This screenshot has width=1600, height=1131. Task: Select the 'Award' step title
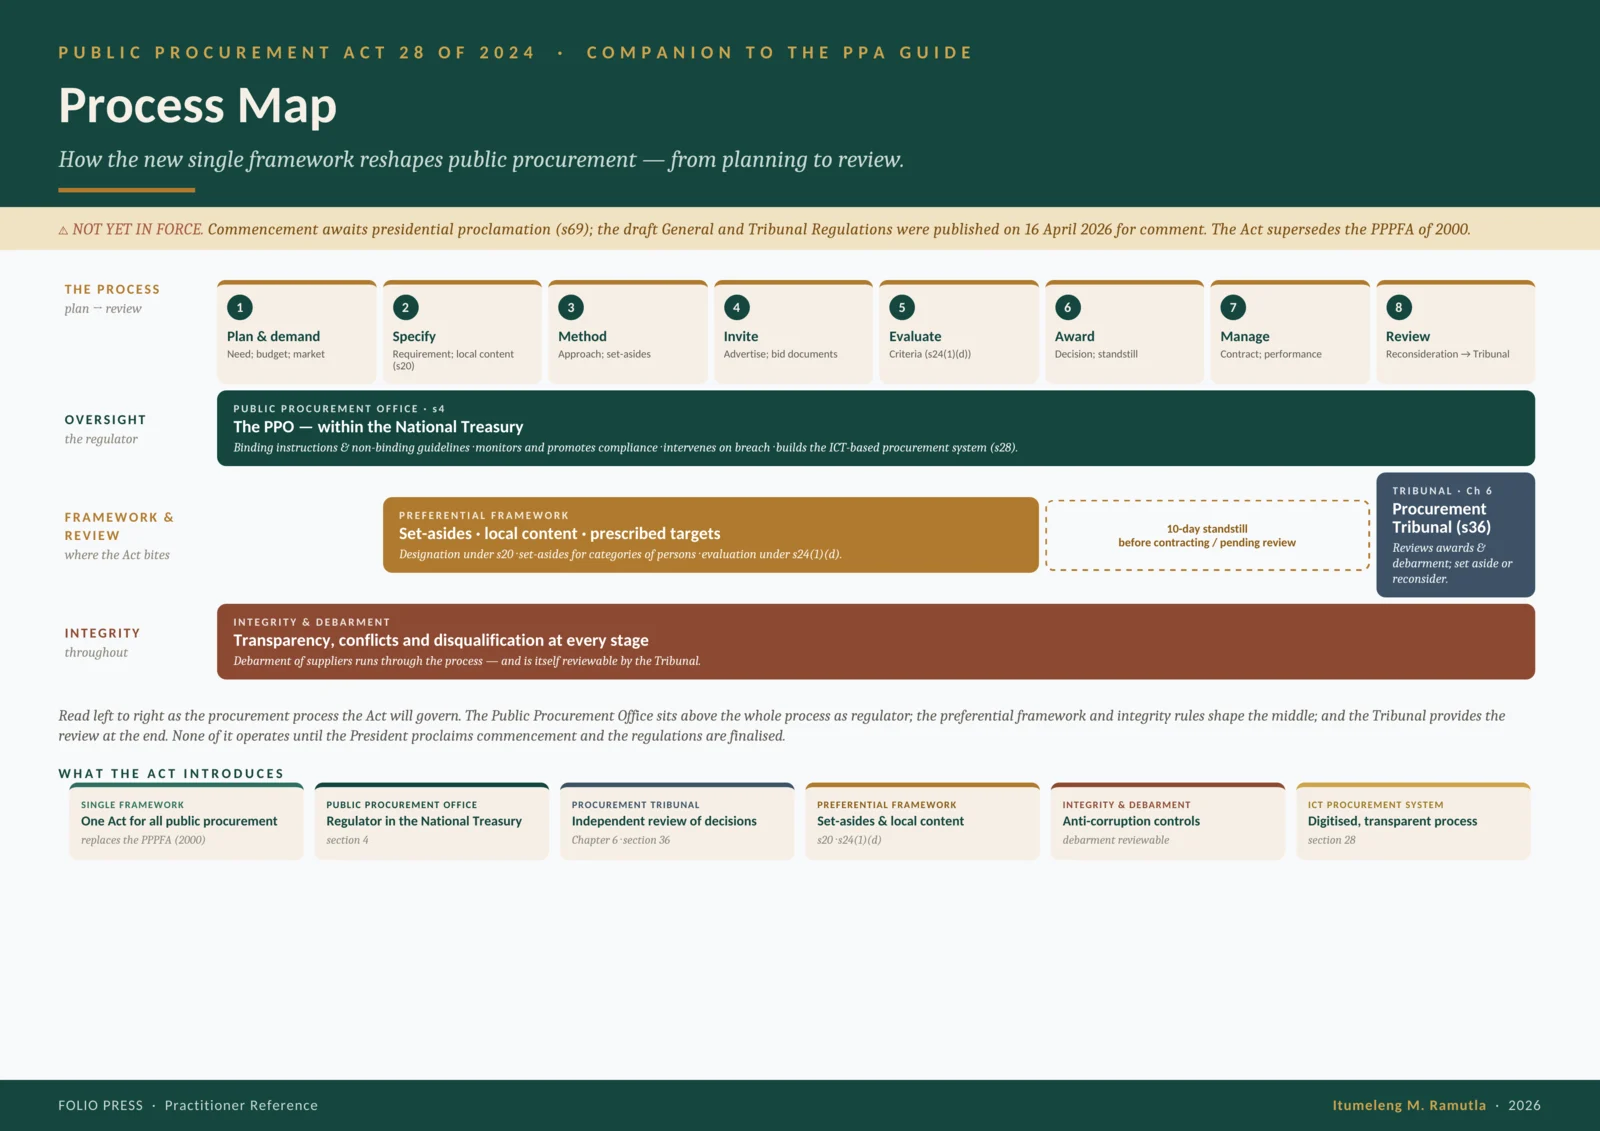point(1075,336)
